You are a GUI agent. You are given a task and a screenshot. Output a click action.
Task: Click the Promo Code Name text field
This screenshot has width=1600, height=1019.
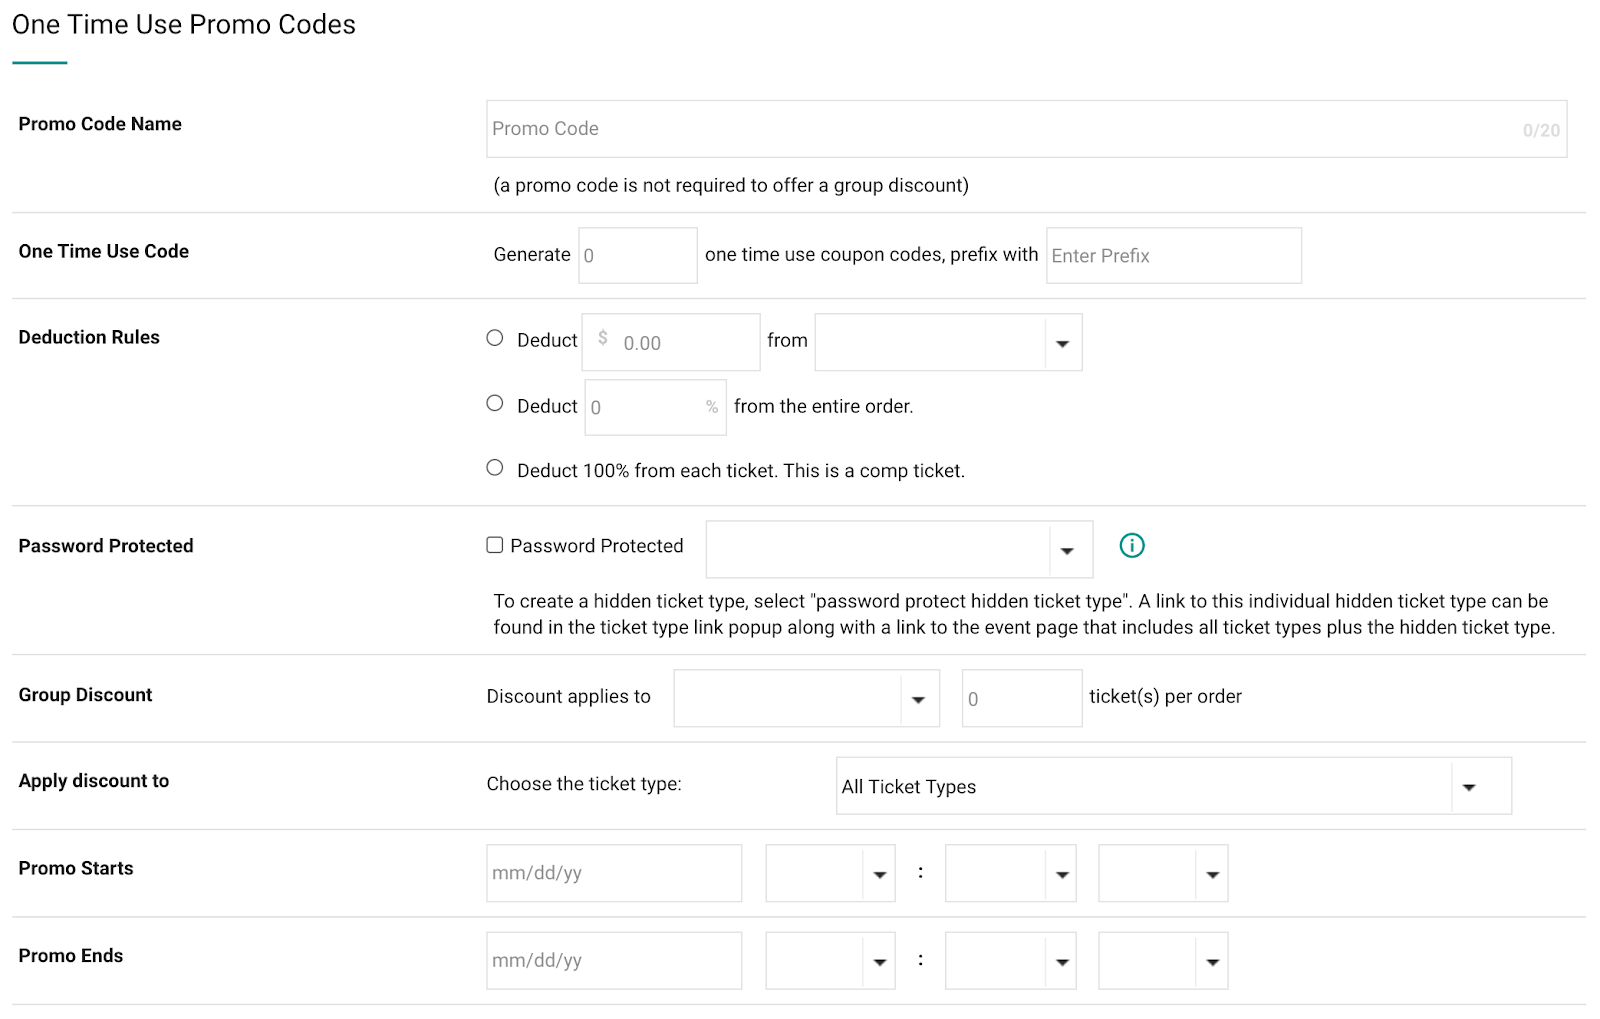(1000, 128)
